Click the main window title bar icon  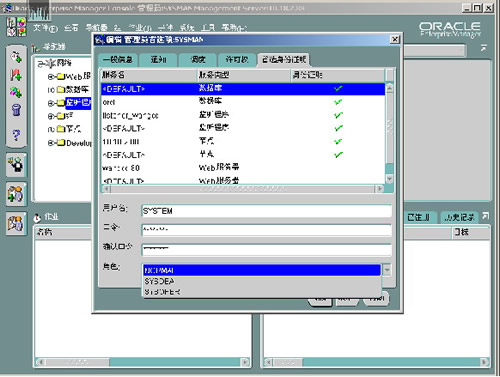click(7, 8)
